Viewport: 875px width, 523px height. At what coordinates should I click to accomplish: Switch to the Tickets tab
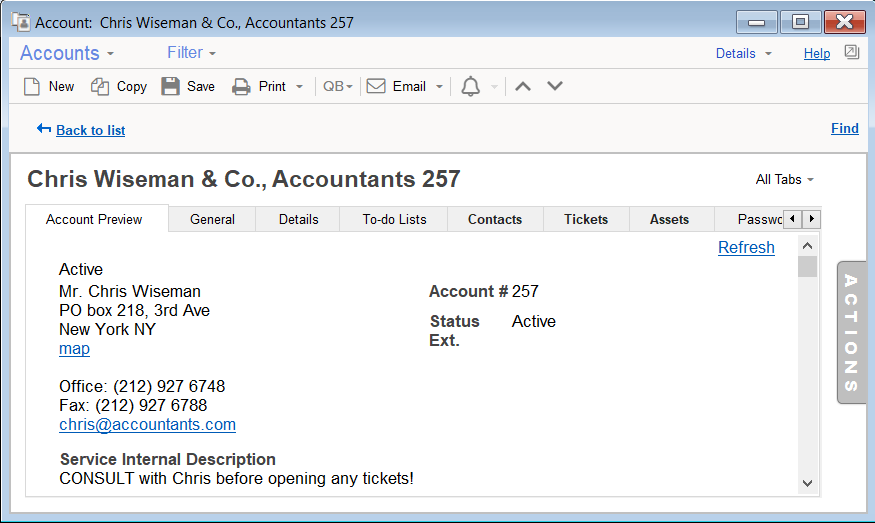(x=586, y=220)
